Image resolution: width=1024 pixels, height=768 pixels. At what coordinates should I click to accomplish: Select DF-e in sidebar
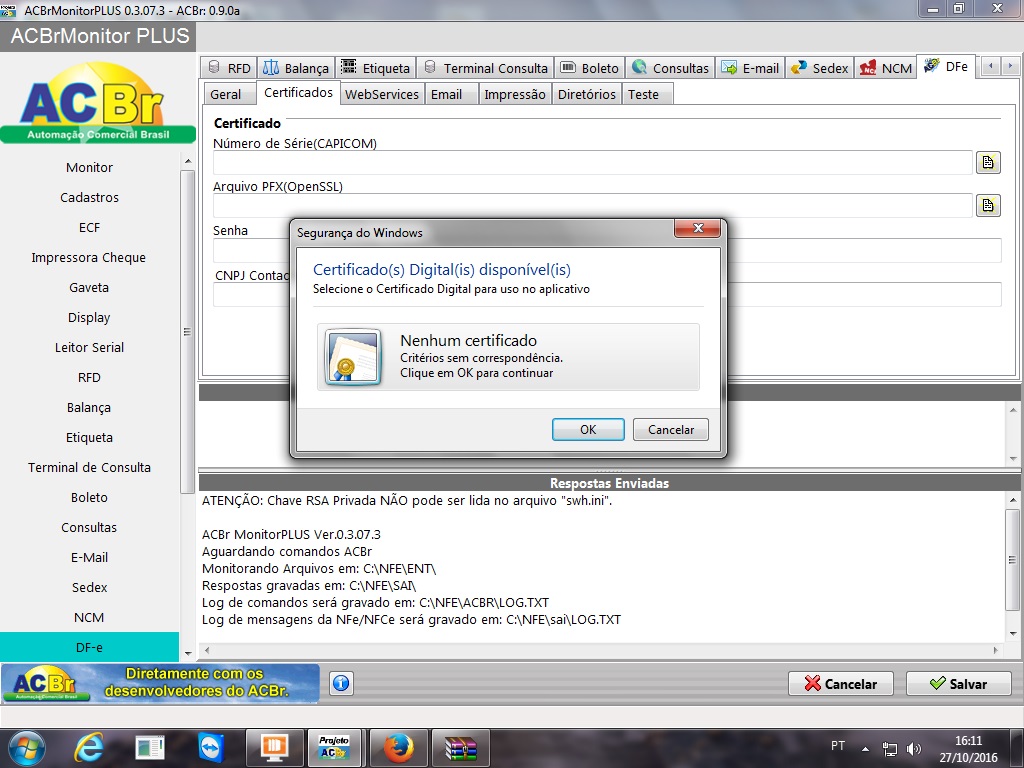click(89, 647)
